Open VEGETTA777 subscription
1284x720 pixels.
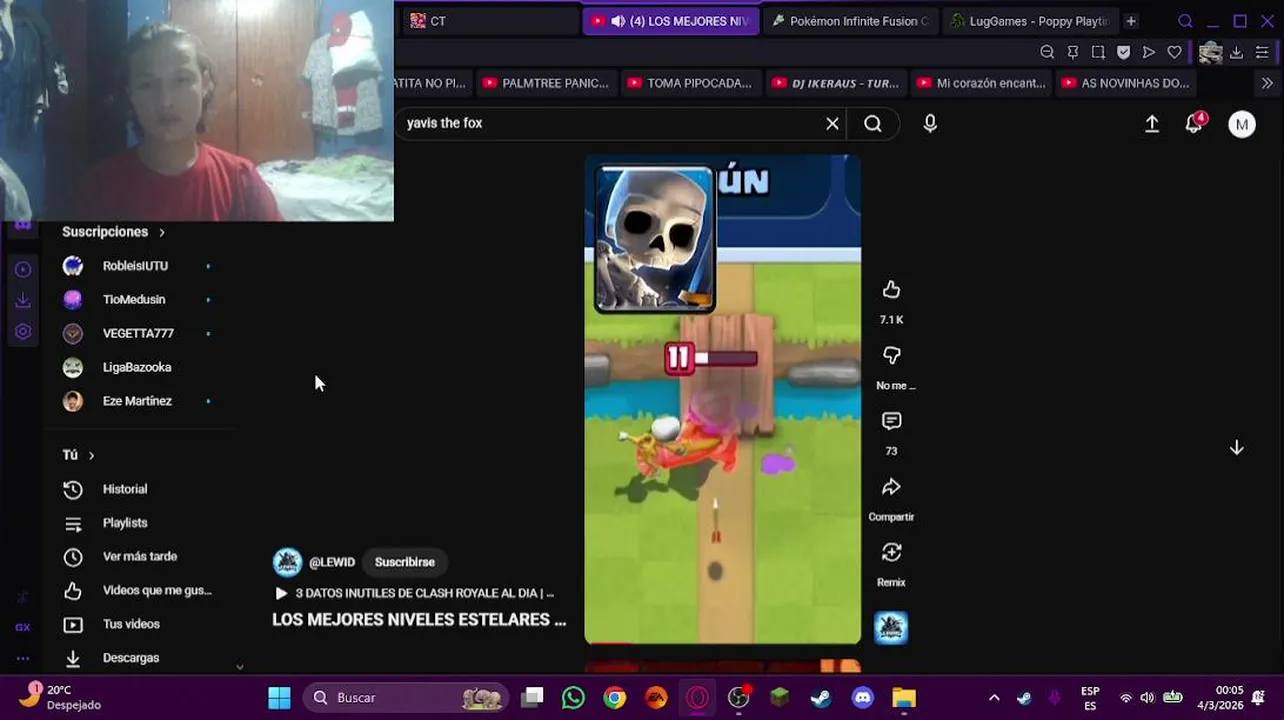138,333
